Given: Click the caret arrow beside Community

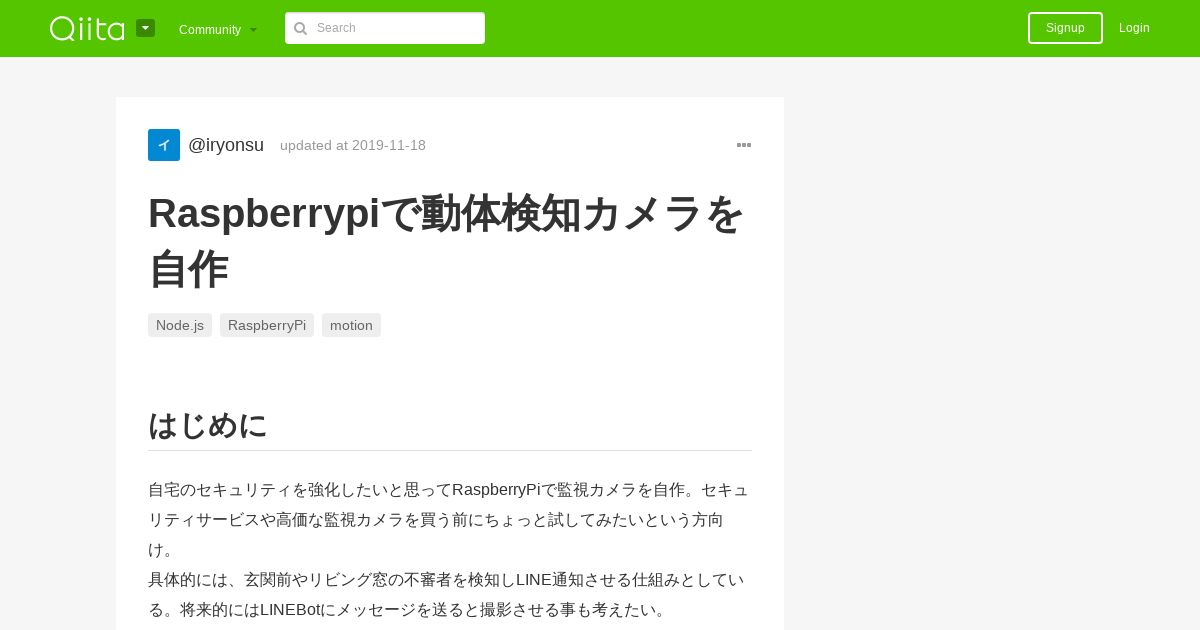Looking at the screenshot, I should (x=254, y=30).
